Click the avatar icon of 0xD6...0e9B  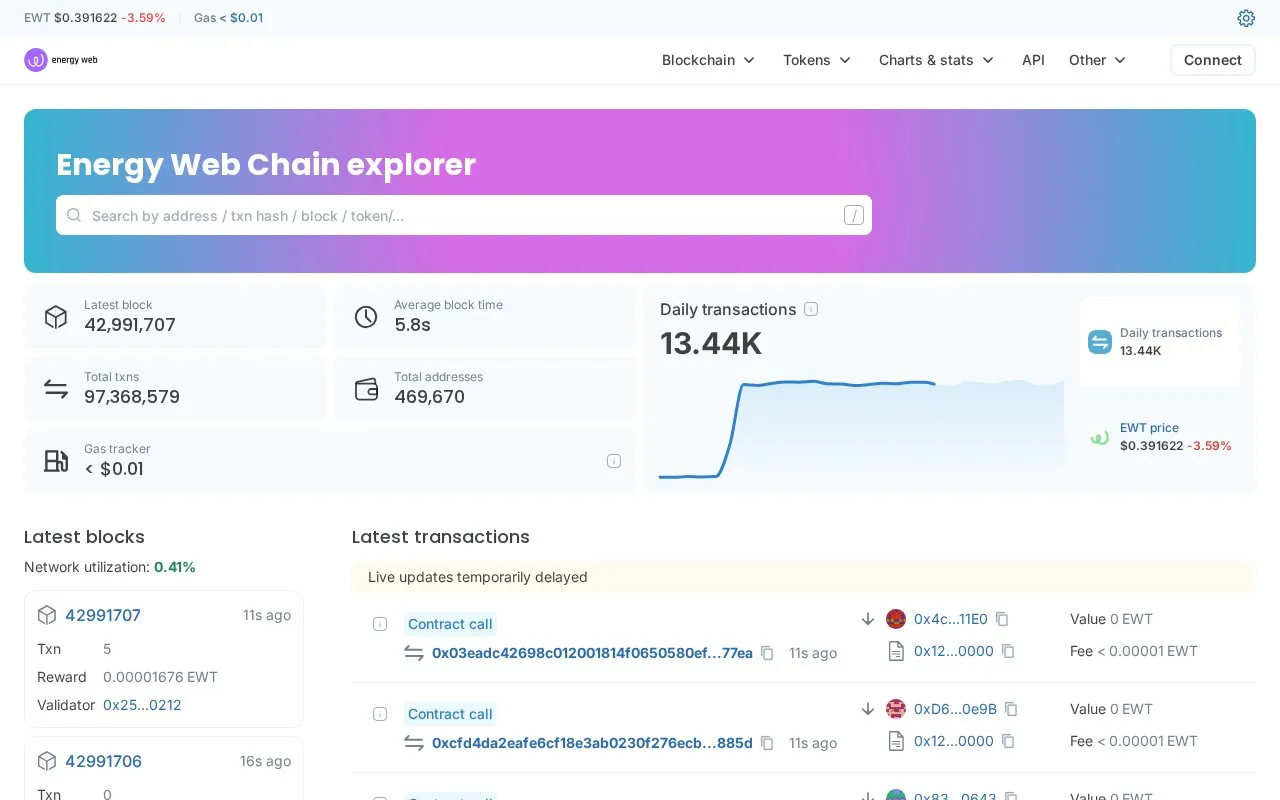(x=896, y=709)
